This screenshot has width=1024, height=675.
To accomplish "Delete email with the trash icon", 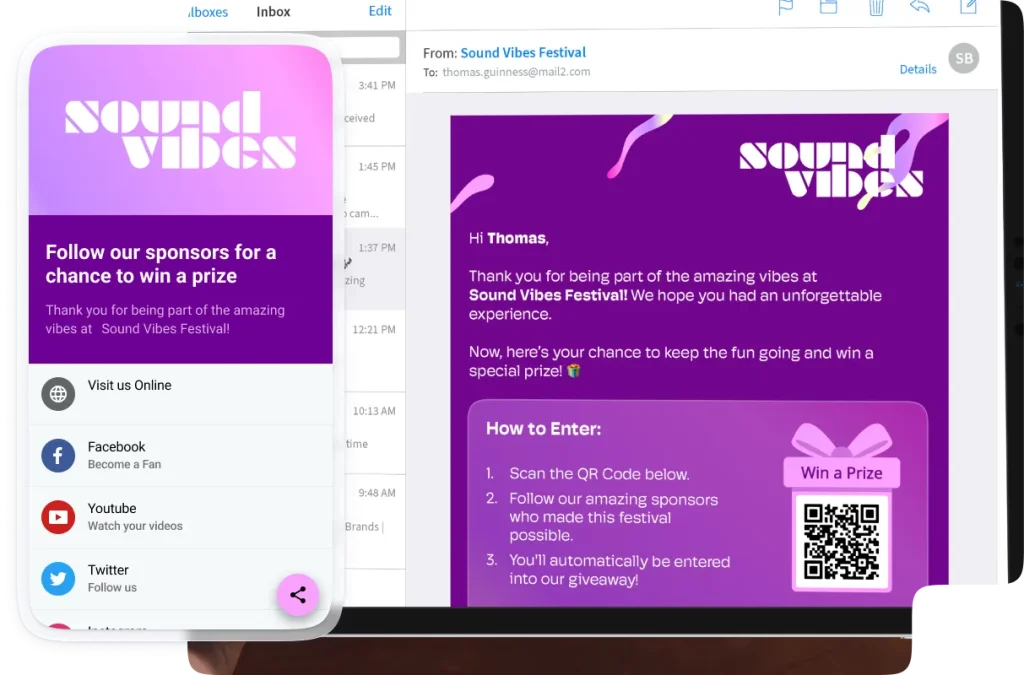I will pos(876,8).
